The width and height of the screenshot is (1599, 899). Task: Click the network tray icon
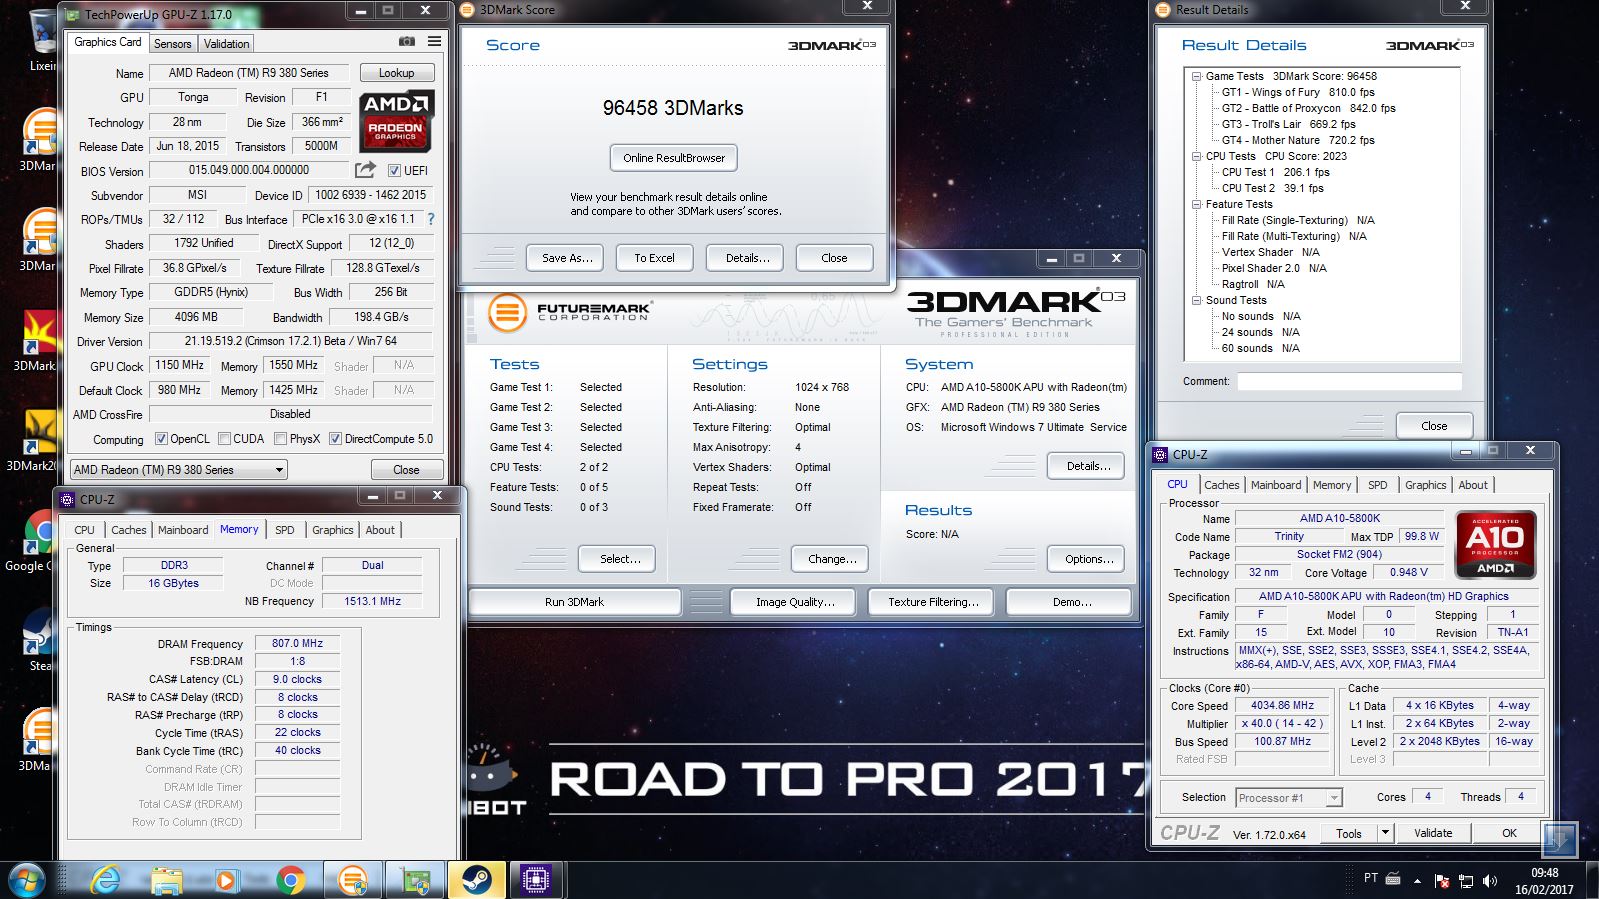pos(1466,881)
